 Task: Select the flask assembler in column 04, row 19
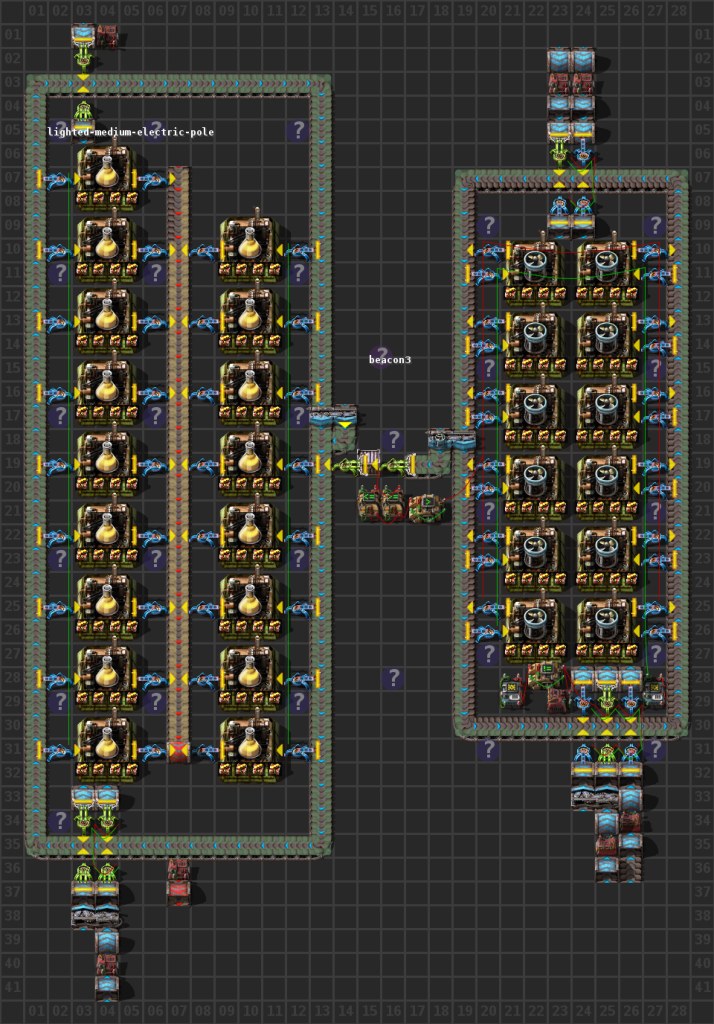(x=107, y=464)
